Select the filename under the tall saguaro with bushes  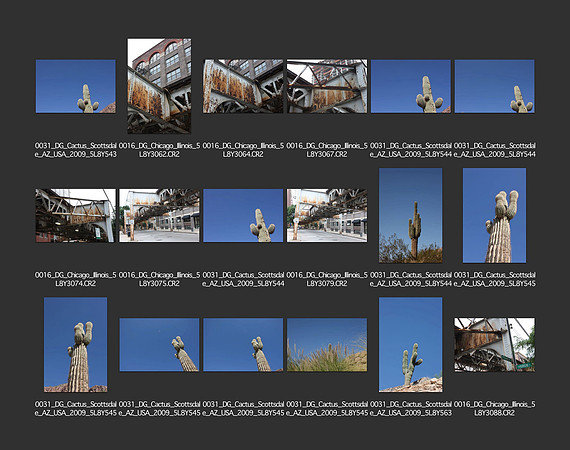(411, 279)
